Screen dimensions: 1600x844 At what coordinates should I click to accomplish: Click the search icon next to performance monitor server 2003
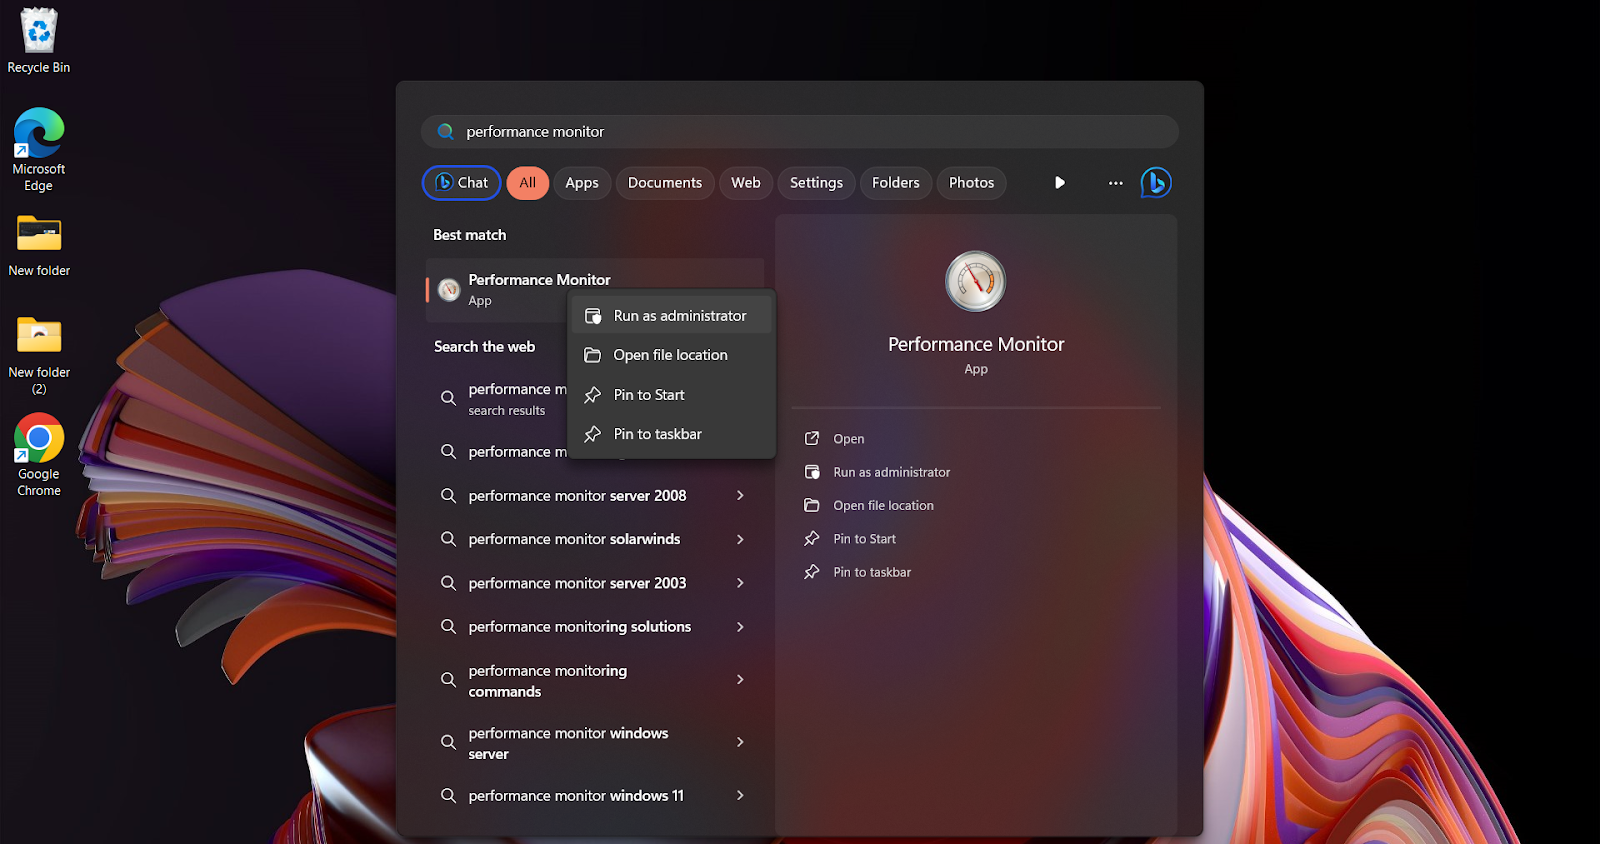click(x=448, y=583)
